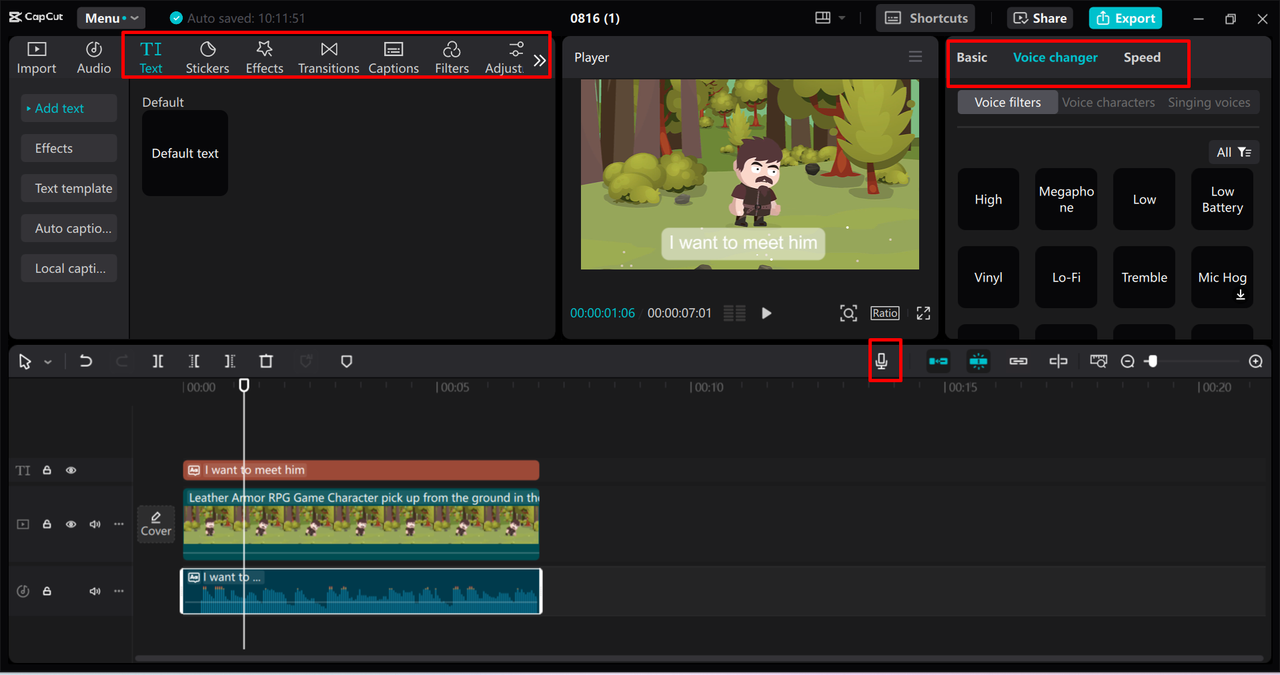
Task: Edit the video Cover
Action: point(156,524)
